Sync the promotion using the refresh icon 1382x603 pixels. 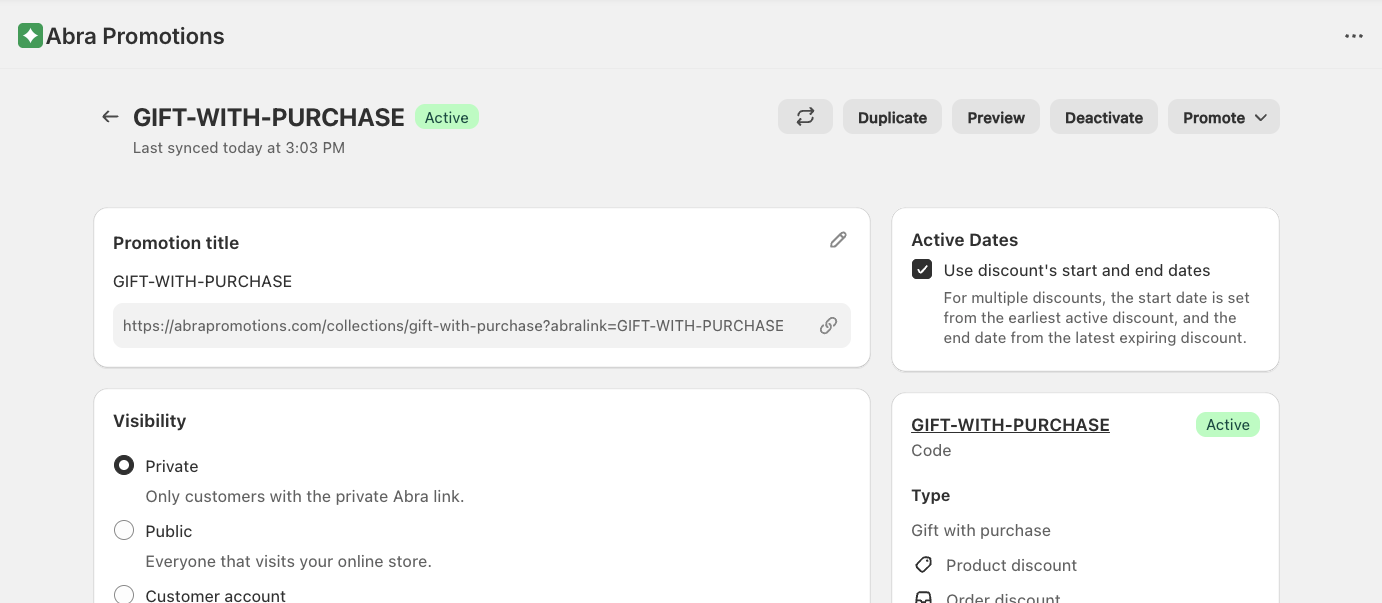point(805,117)
